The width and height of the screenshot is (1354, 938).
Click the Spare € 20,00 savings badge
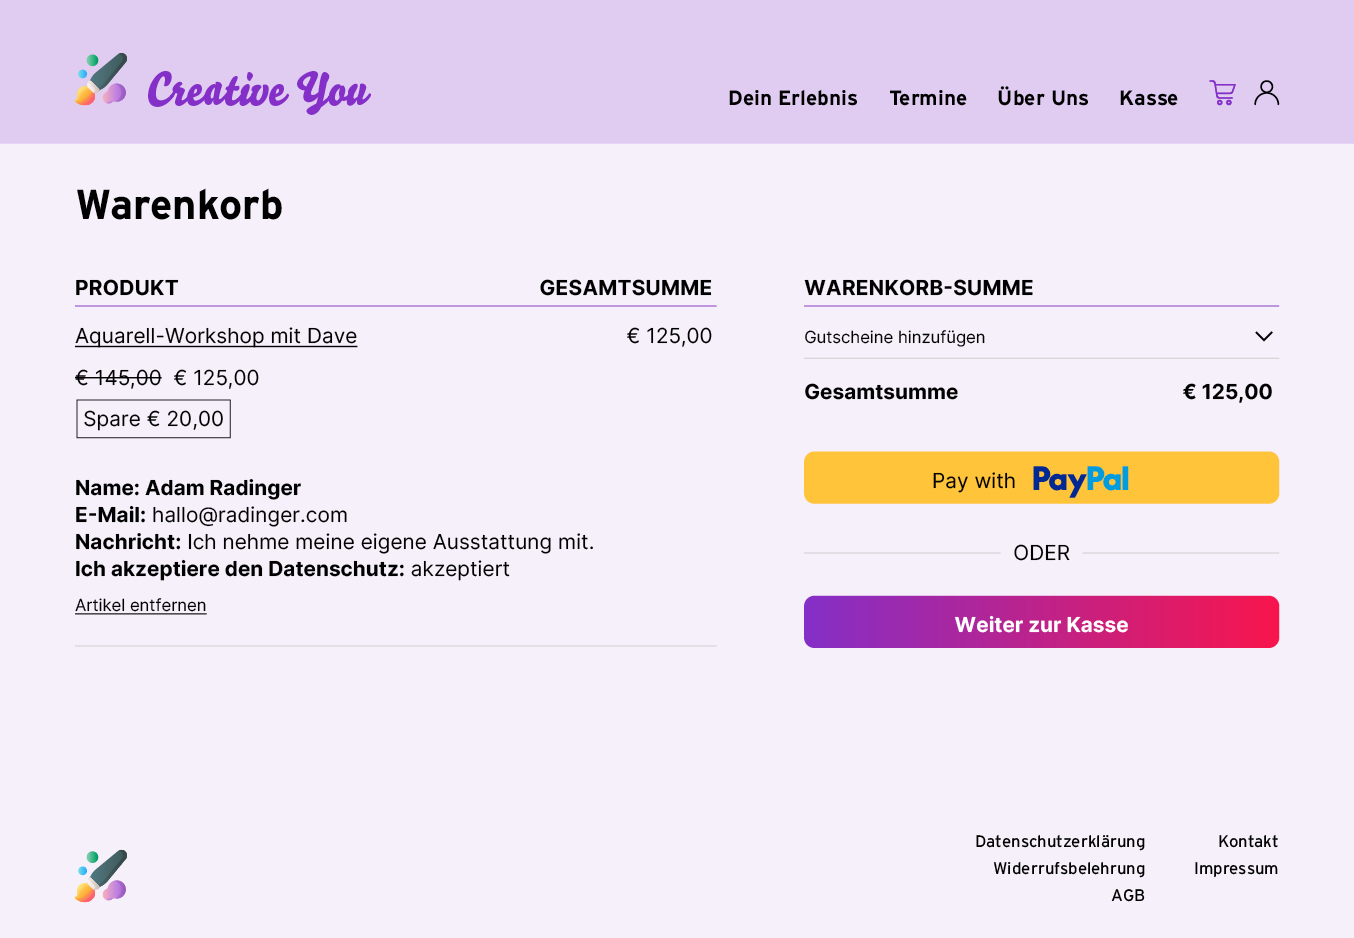(x=154, y=419)
